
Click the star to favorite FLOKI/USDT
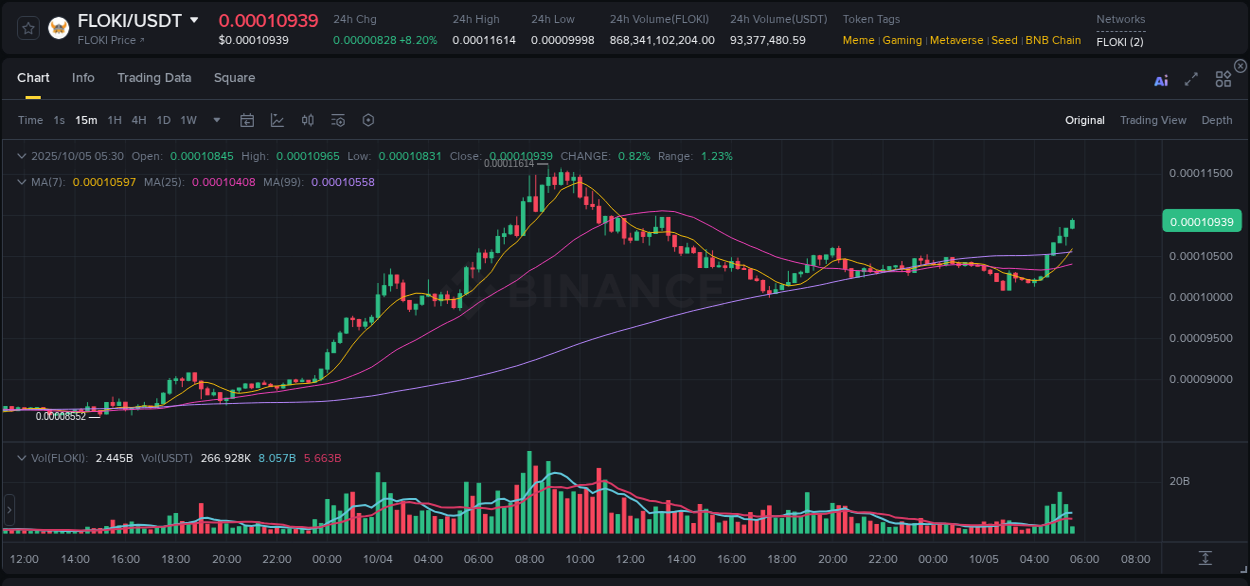point(27,27)
